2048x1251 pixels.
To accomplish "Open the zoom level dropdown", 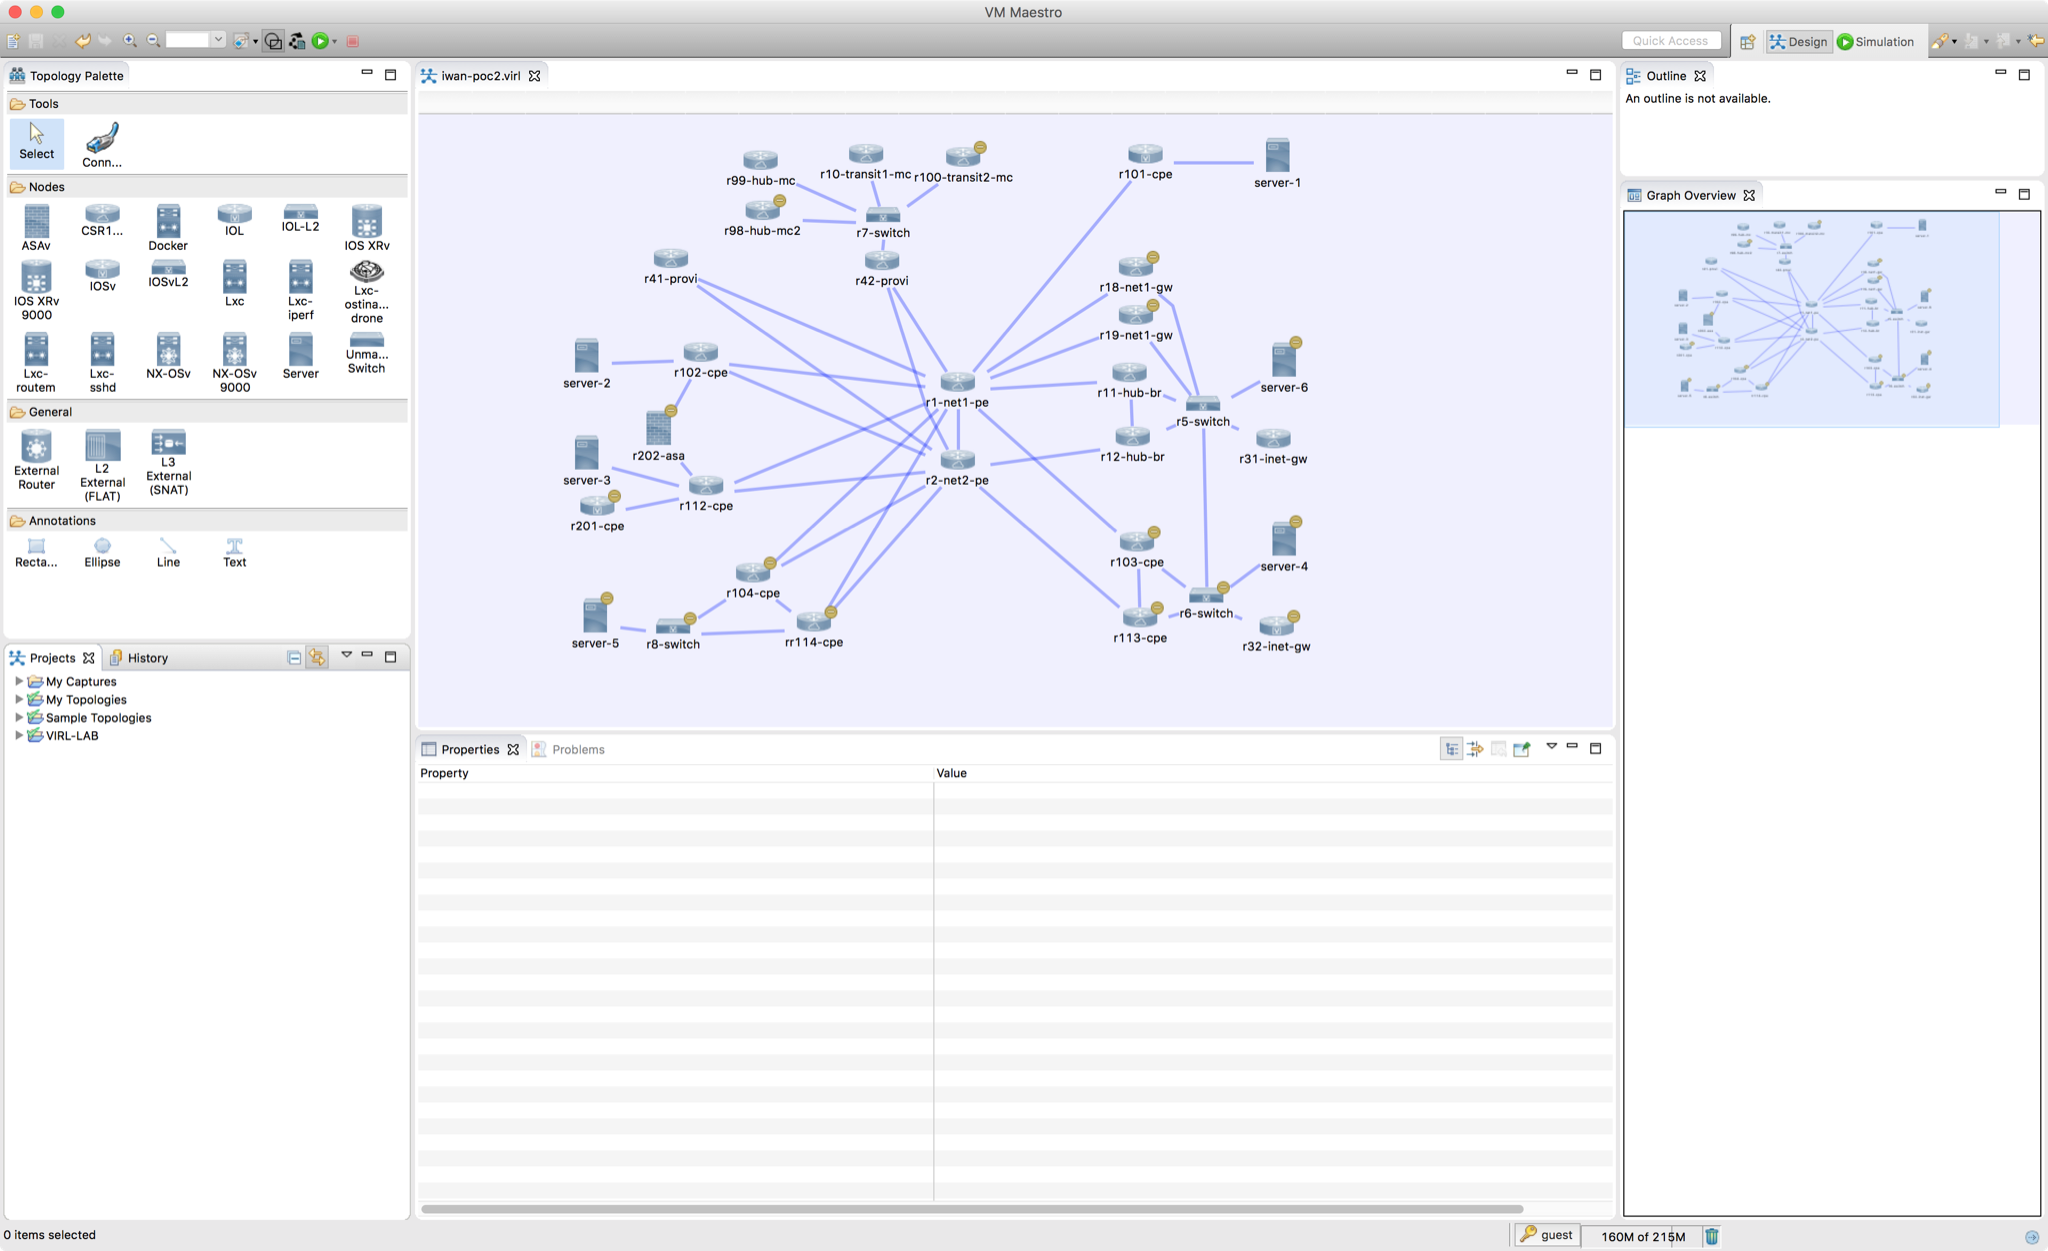I will (217, 41).
